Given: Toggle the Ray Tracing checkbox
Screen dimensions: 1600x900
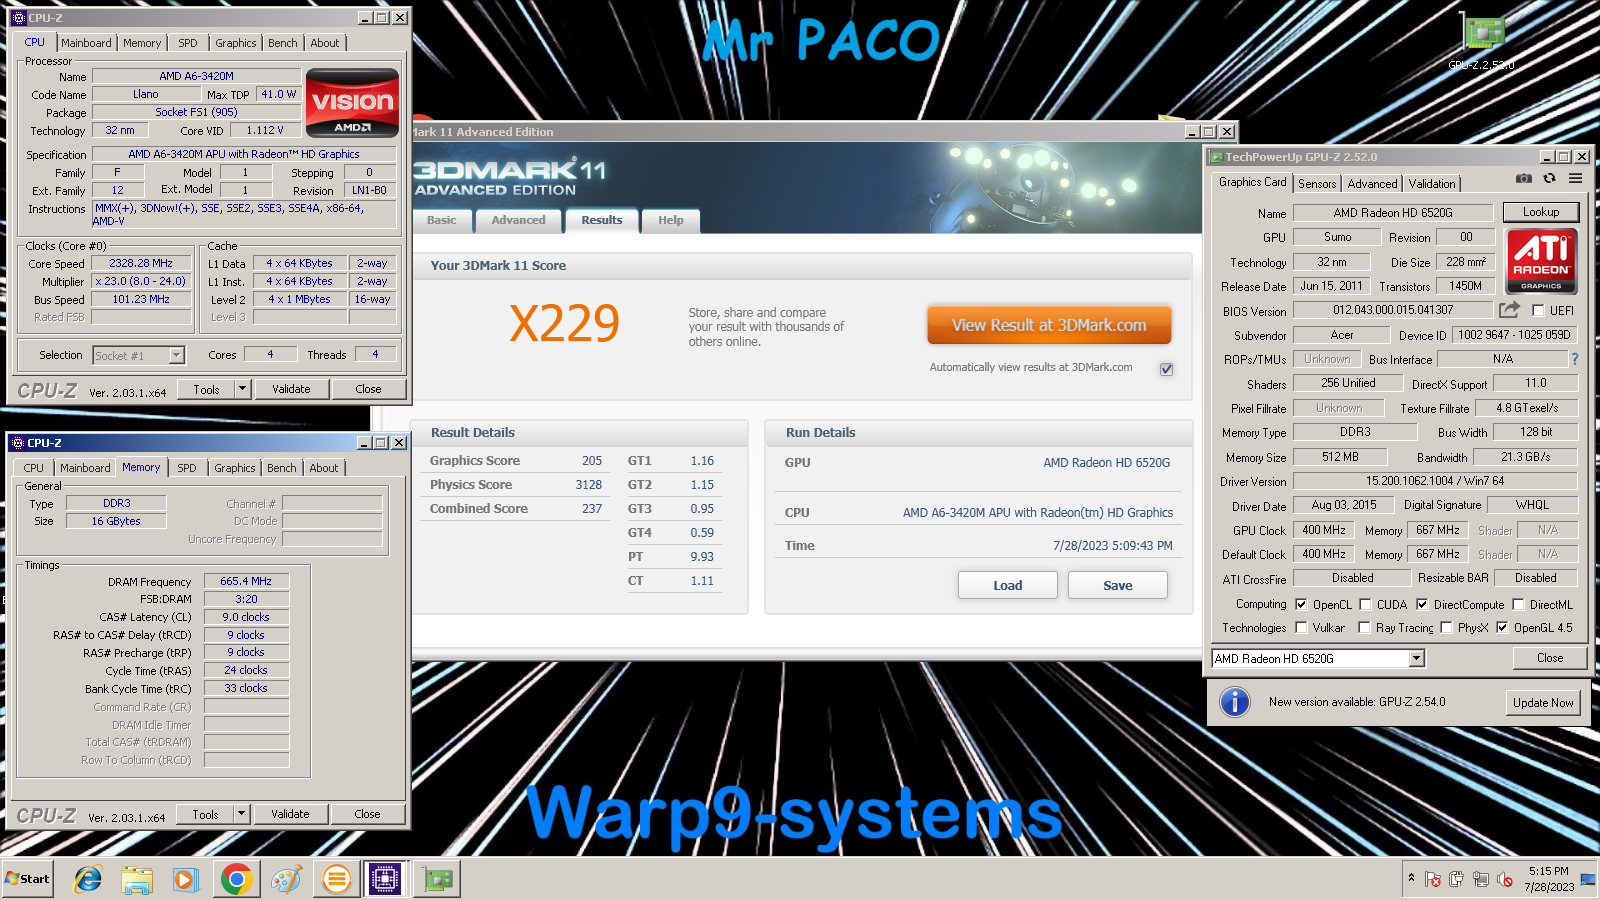Looking at the screenshot, I should click(x=1364, y=627).
